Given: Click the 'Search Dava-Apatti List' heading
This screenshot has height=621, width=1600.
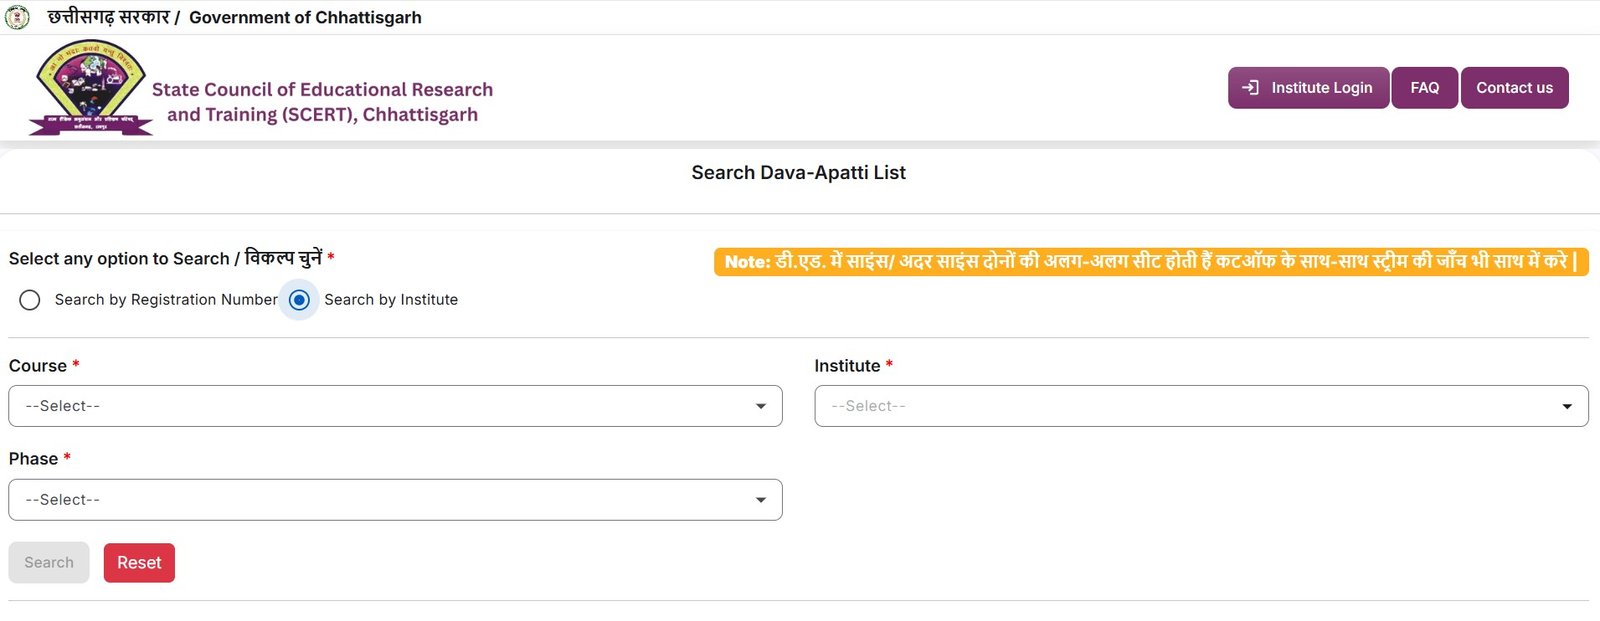Looking at the screenshot, I should (798, 173).
